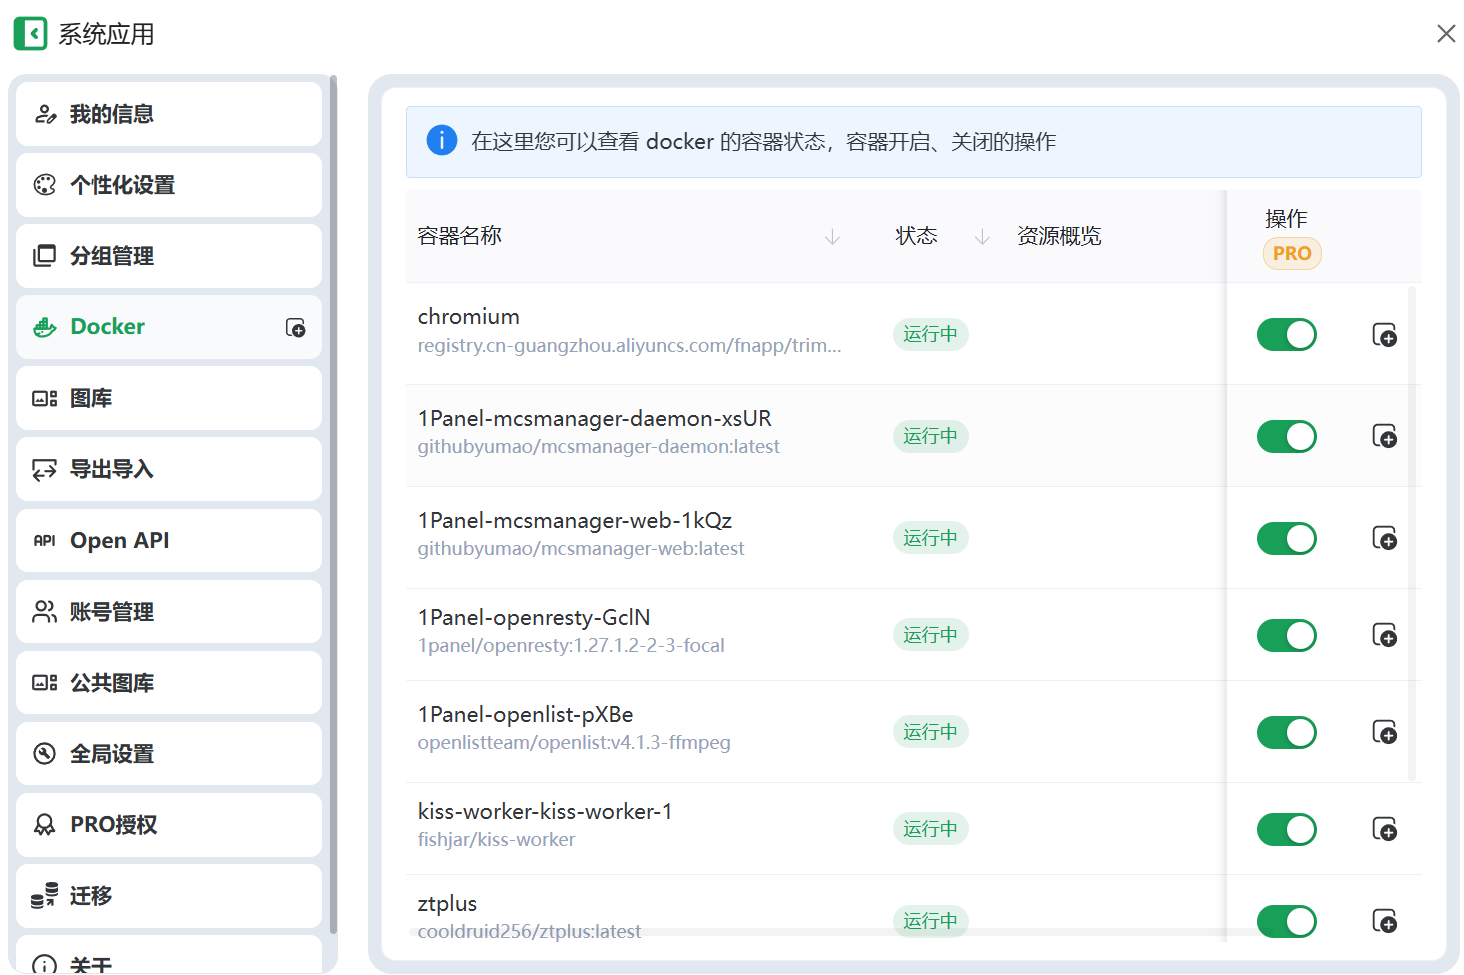1464x975 pixels.
Task: Click 运行中 status tag for chromium
Action: click(x=931, y=334)
